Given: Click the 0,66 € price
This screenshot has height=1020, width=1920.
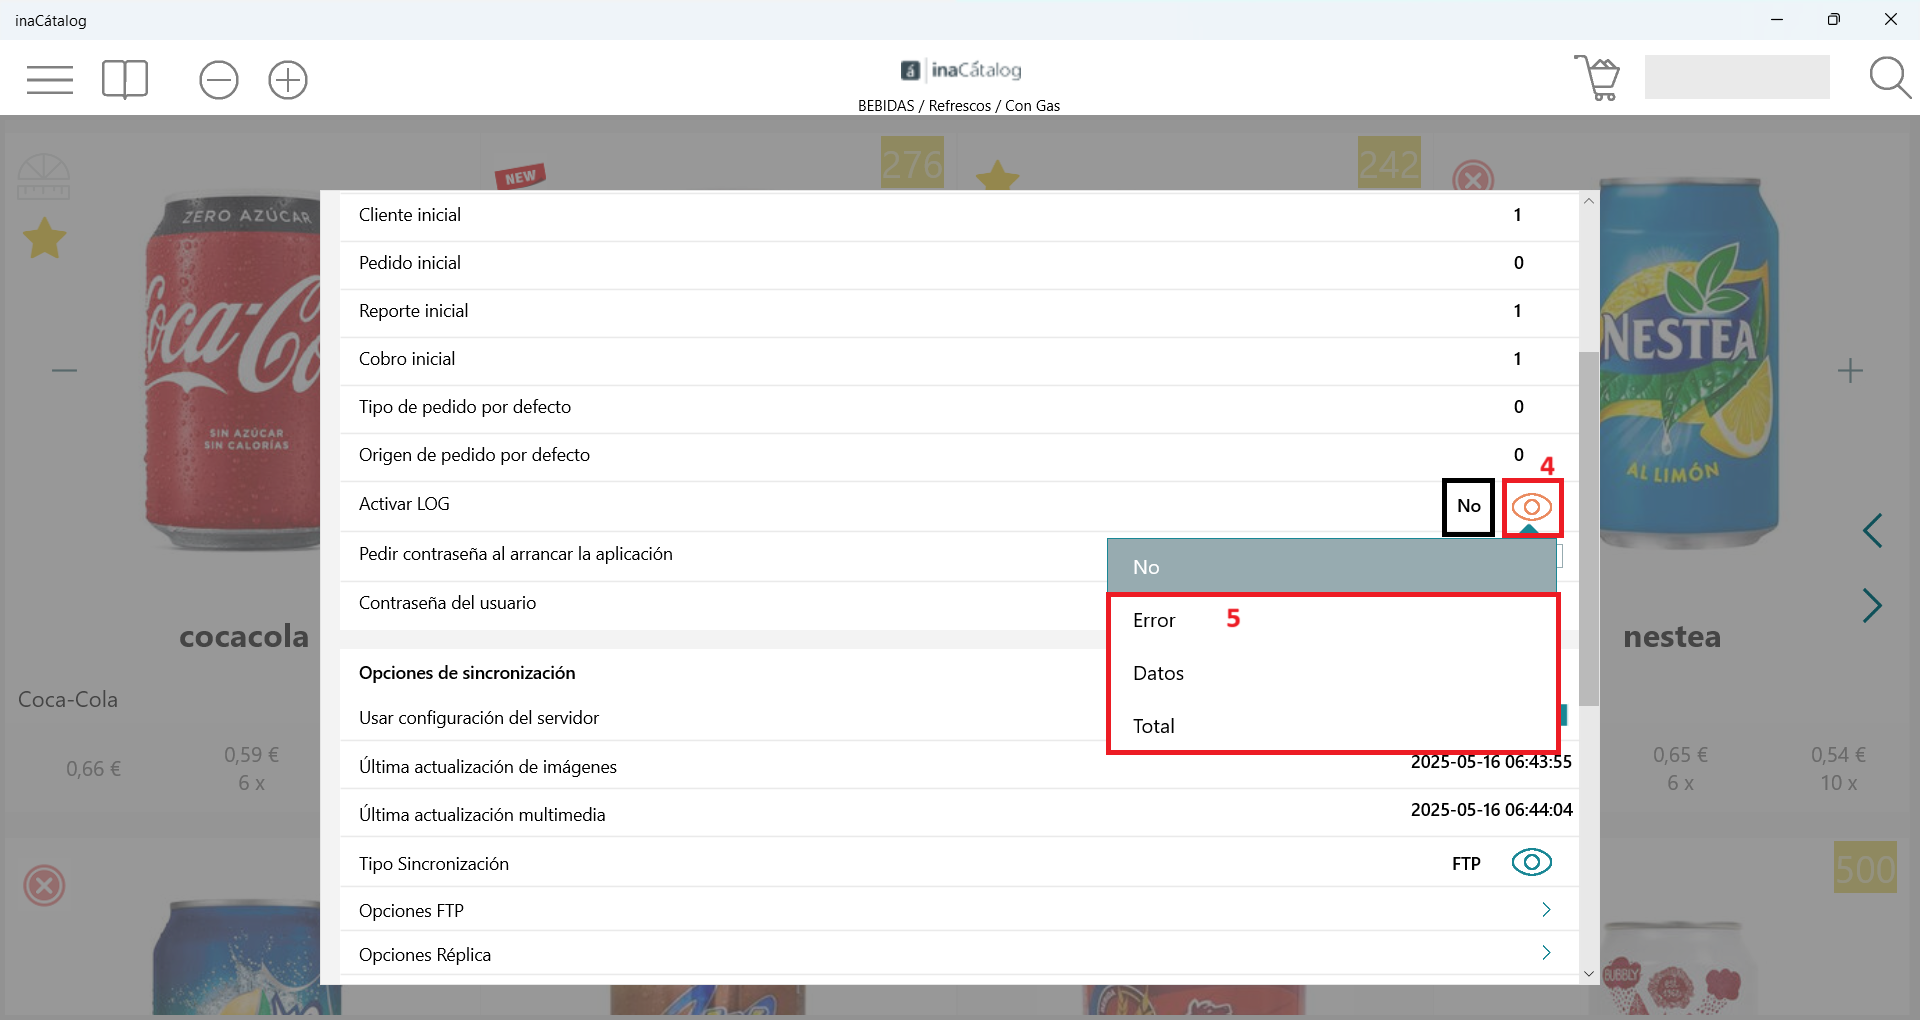Looking at the screenshot, I should pyautogui.click(x=93, y=769).
